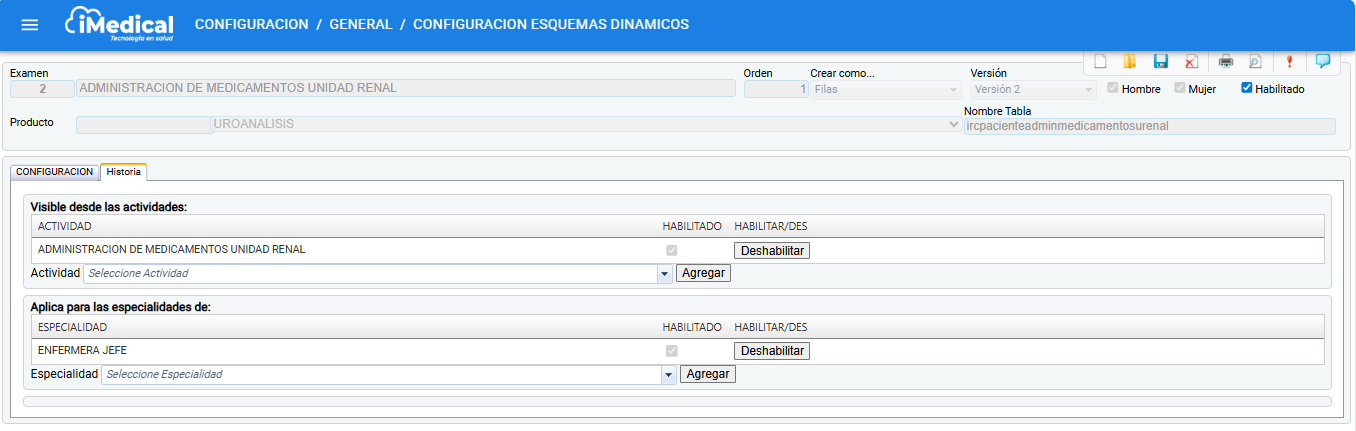
Task: Click Deshabilitar for ENFERMERA JEFE
Action: (x=771, y=351)
